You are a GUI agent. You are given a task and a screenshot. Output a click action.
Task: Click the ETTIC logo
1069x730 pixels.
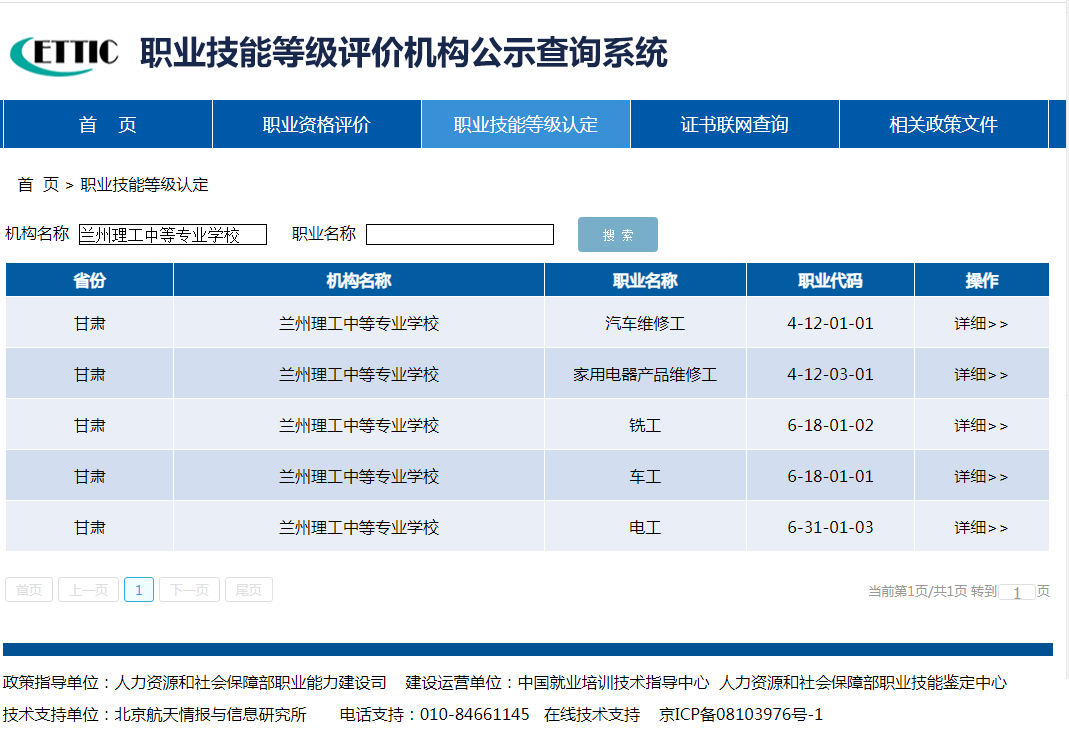pos(64,54)
